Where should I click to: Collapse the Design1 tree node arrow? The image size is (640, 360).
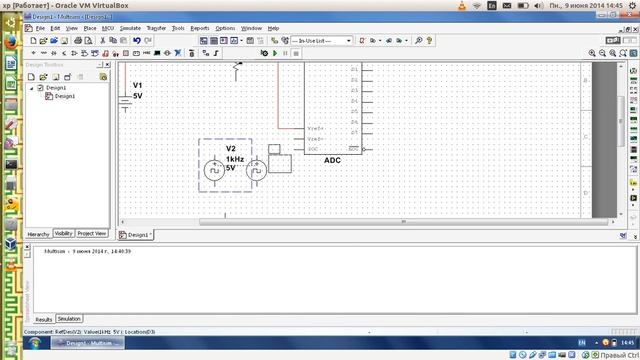pyautogui.click(x=32, y=88)
